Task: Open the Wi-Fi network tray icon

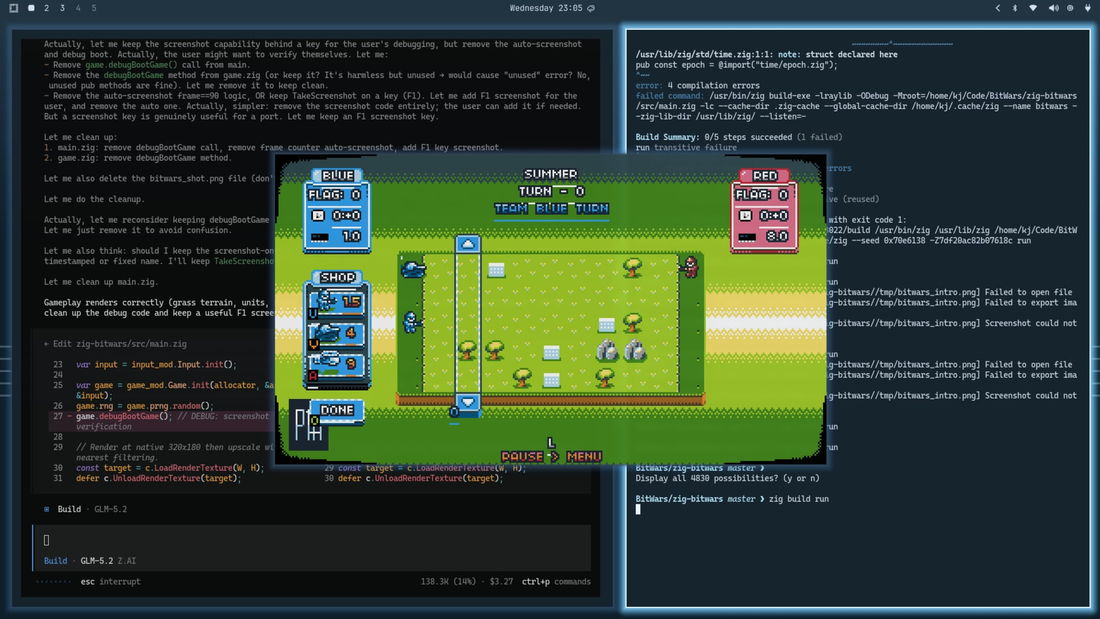Action: (1033, 8)
